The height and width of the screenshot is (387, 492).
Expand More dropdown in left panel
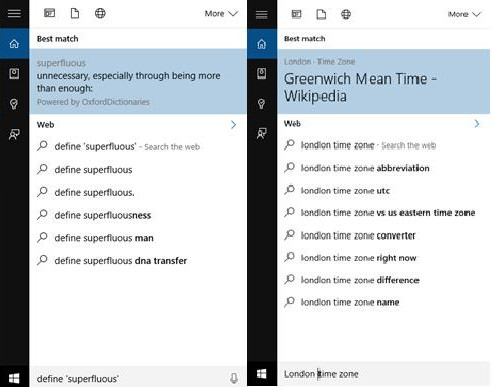221,14
